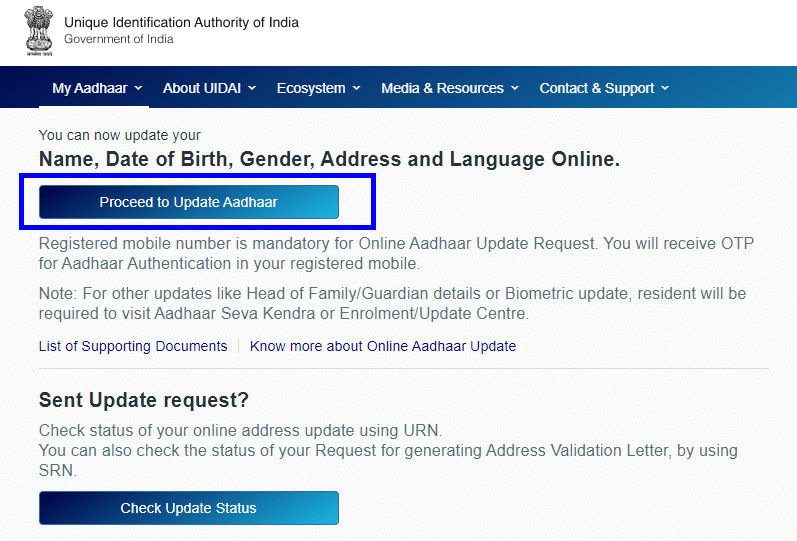Click the Government of India emblem logo
797x541 pixels.
pyautogui.click(x=39, y=31)
